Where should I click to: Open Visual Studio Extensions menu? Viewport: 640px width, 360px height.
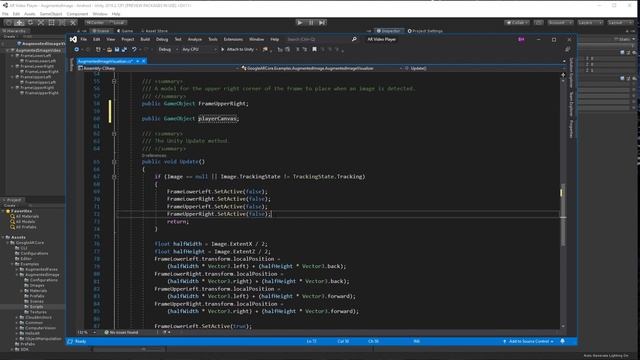pos(233,39)
